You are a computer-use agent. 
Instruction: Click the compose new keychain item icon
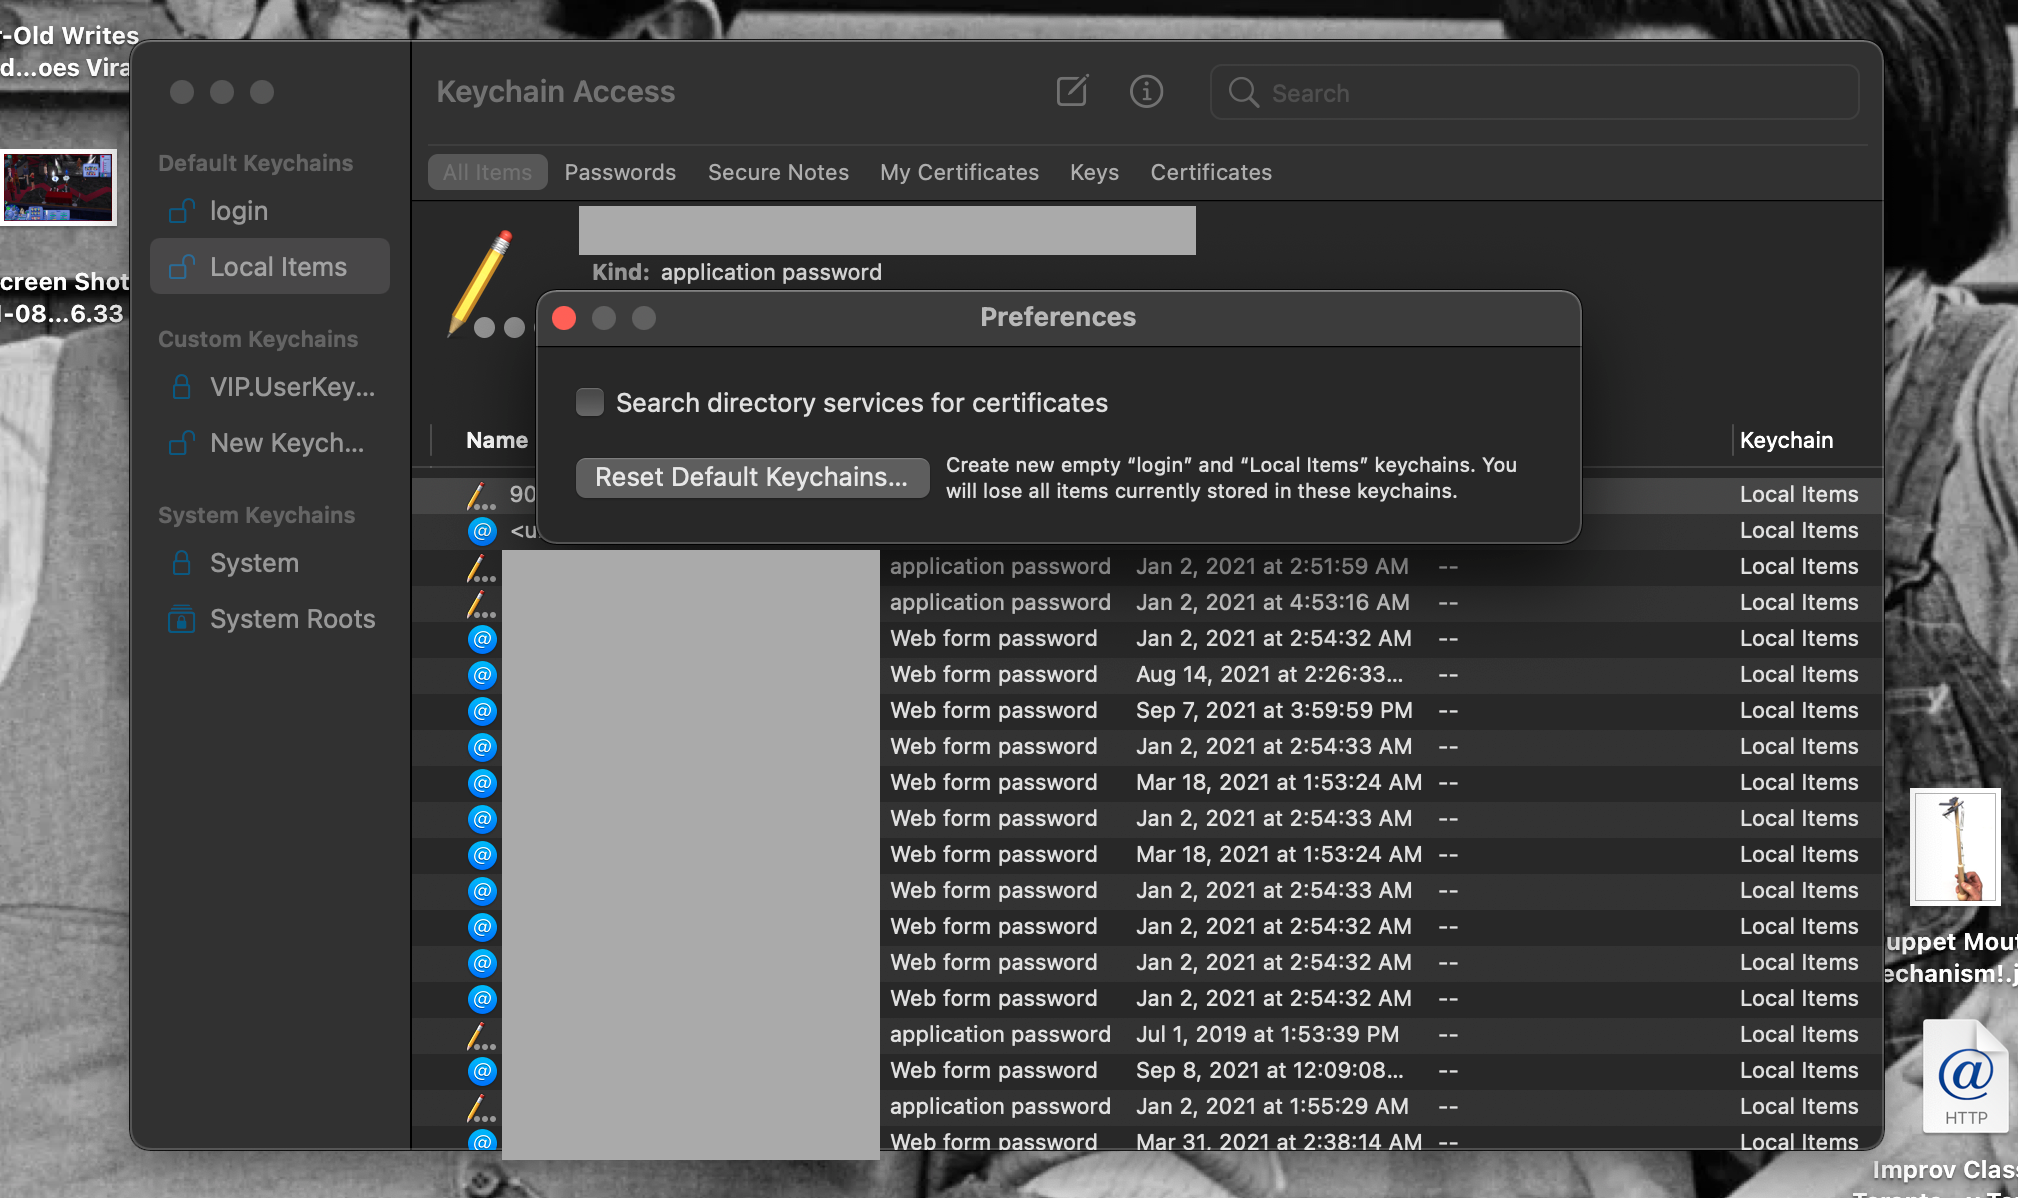tap(1072, 91)
